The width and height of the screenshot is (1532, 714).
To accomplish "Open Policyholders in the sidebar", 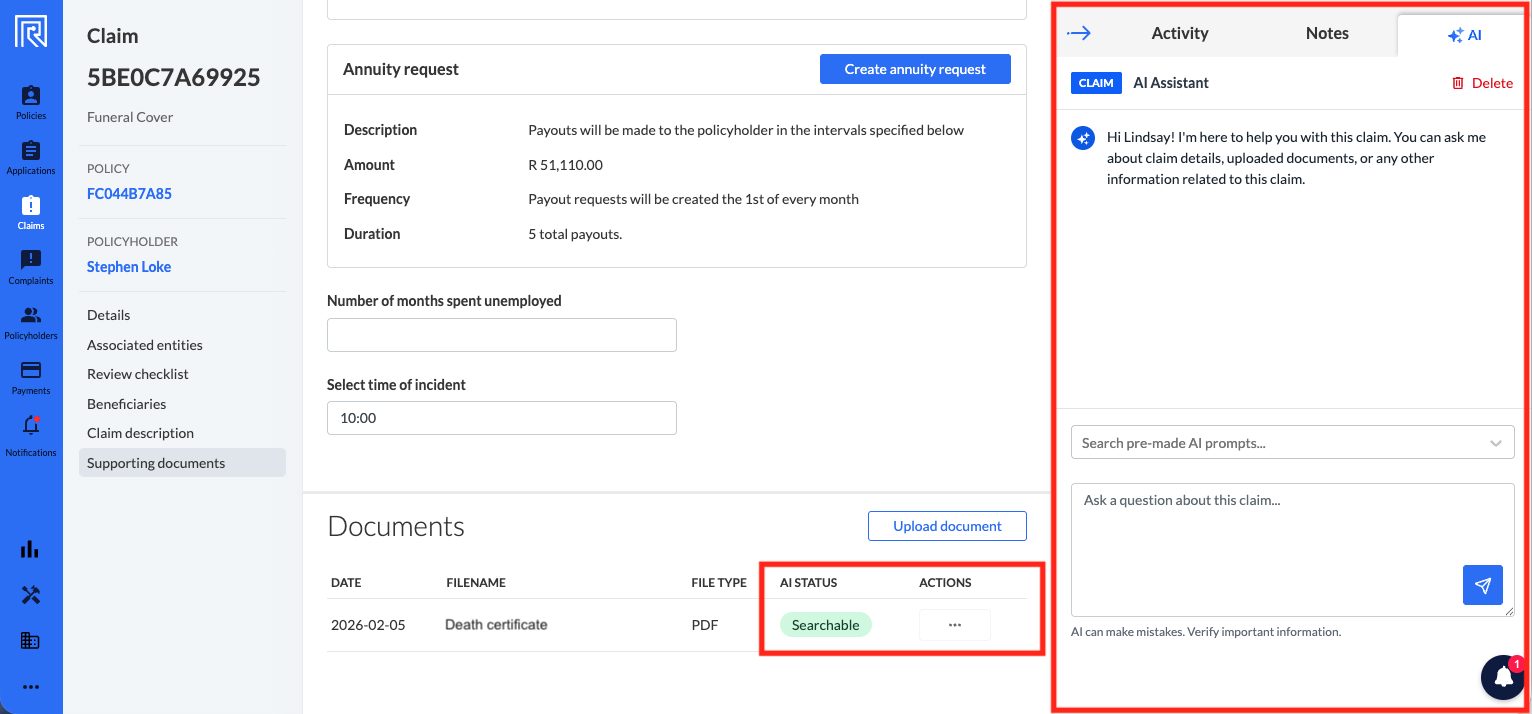I will (31, 323).
